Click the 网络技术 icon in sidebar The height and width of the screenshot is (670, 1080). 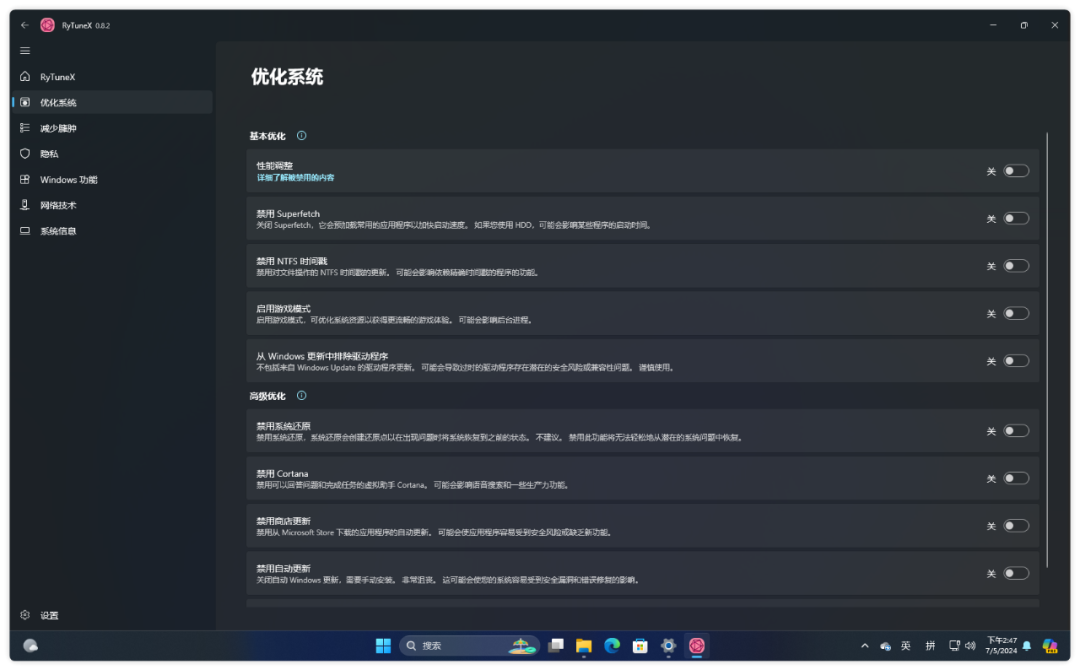(25, 205)
